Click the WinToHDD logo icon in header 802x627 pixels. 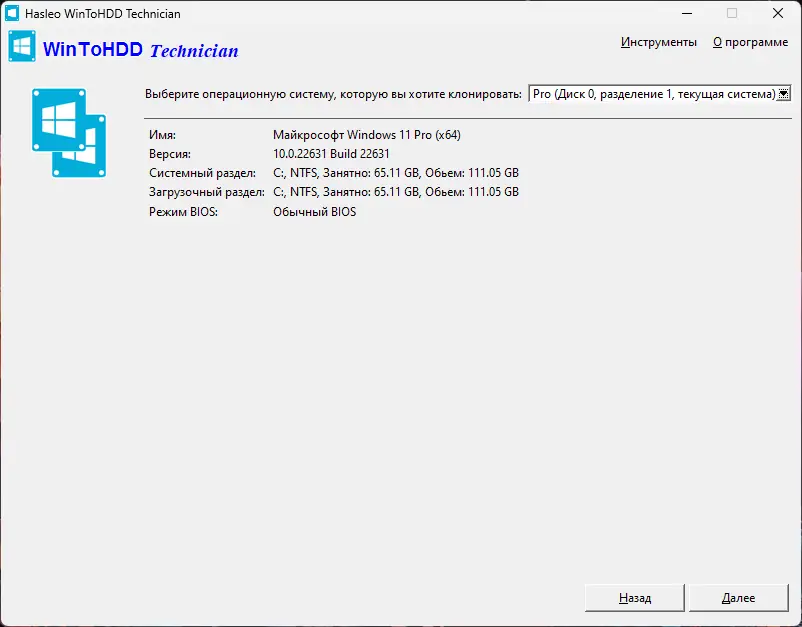click(22, 46)
